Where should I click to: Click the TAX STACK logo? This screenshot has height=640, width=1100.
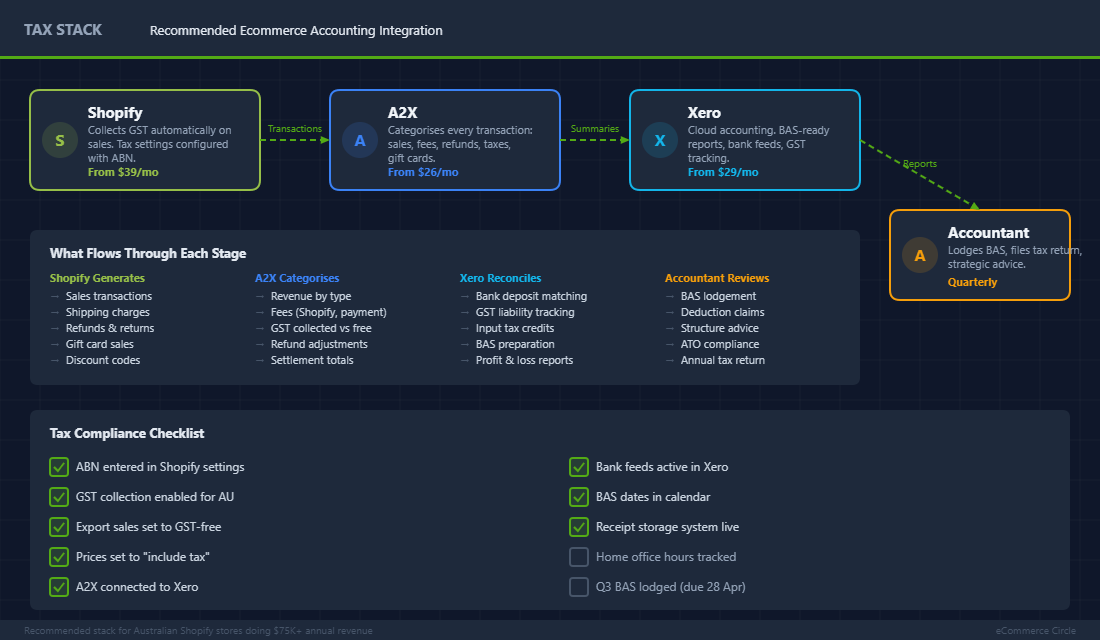click(x=63, y=29)
